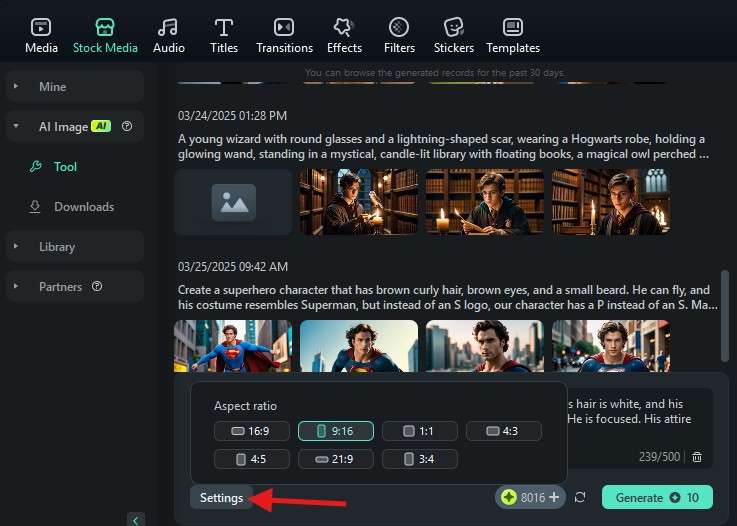This screenshot has height=526, width=737.
Task: Open the Templates tab
Action: pos(513,36)
